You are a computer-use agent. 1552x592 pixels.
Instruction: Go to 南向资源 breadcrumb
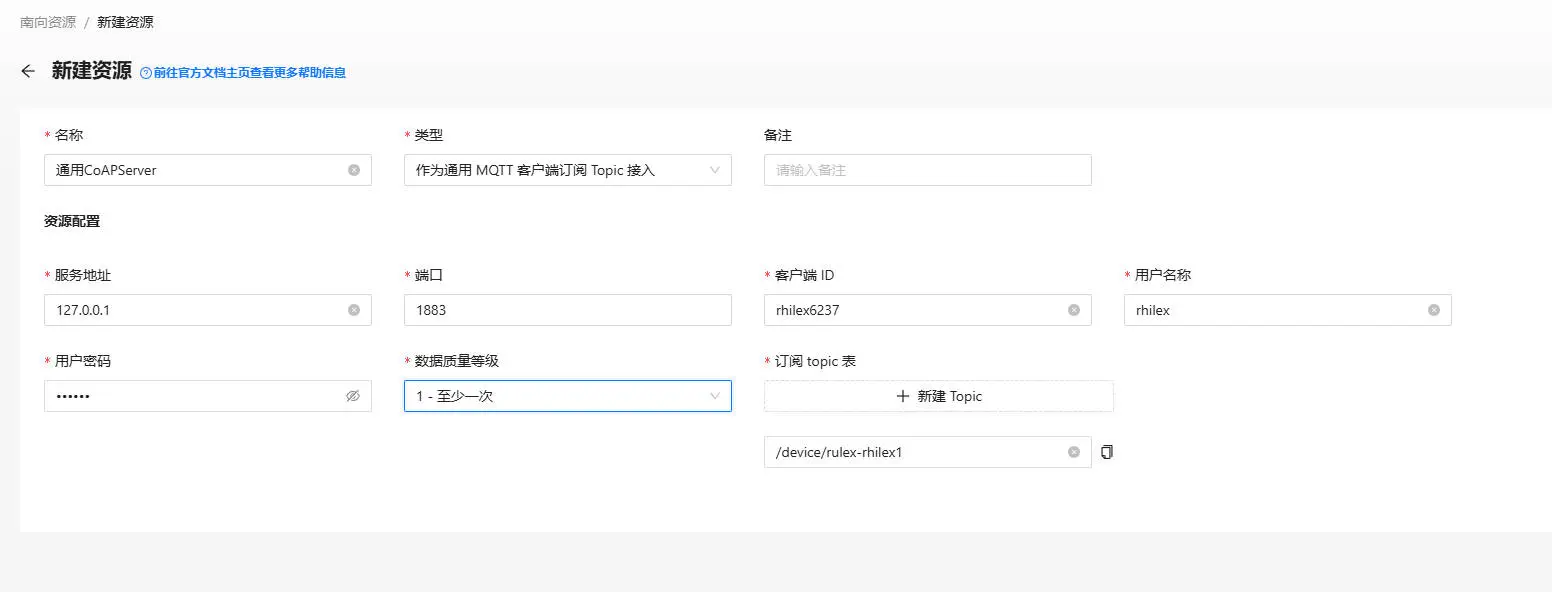click(48, 22)
